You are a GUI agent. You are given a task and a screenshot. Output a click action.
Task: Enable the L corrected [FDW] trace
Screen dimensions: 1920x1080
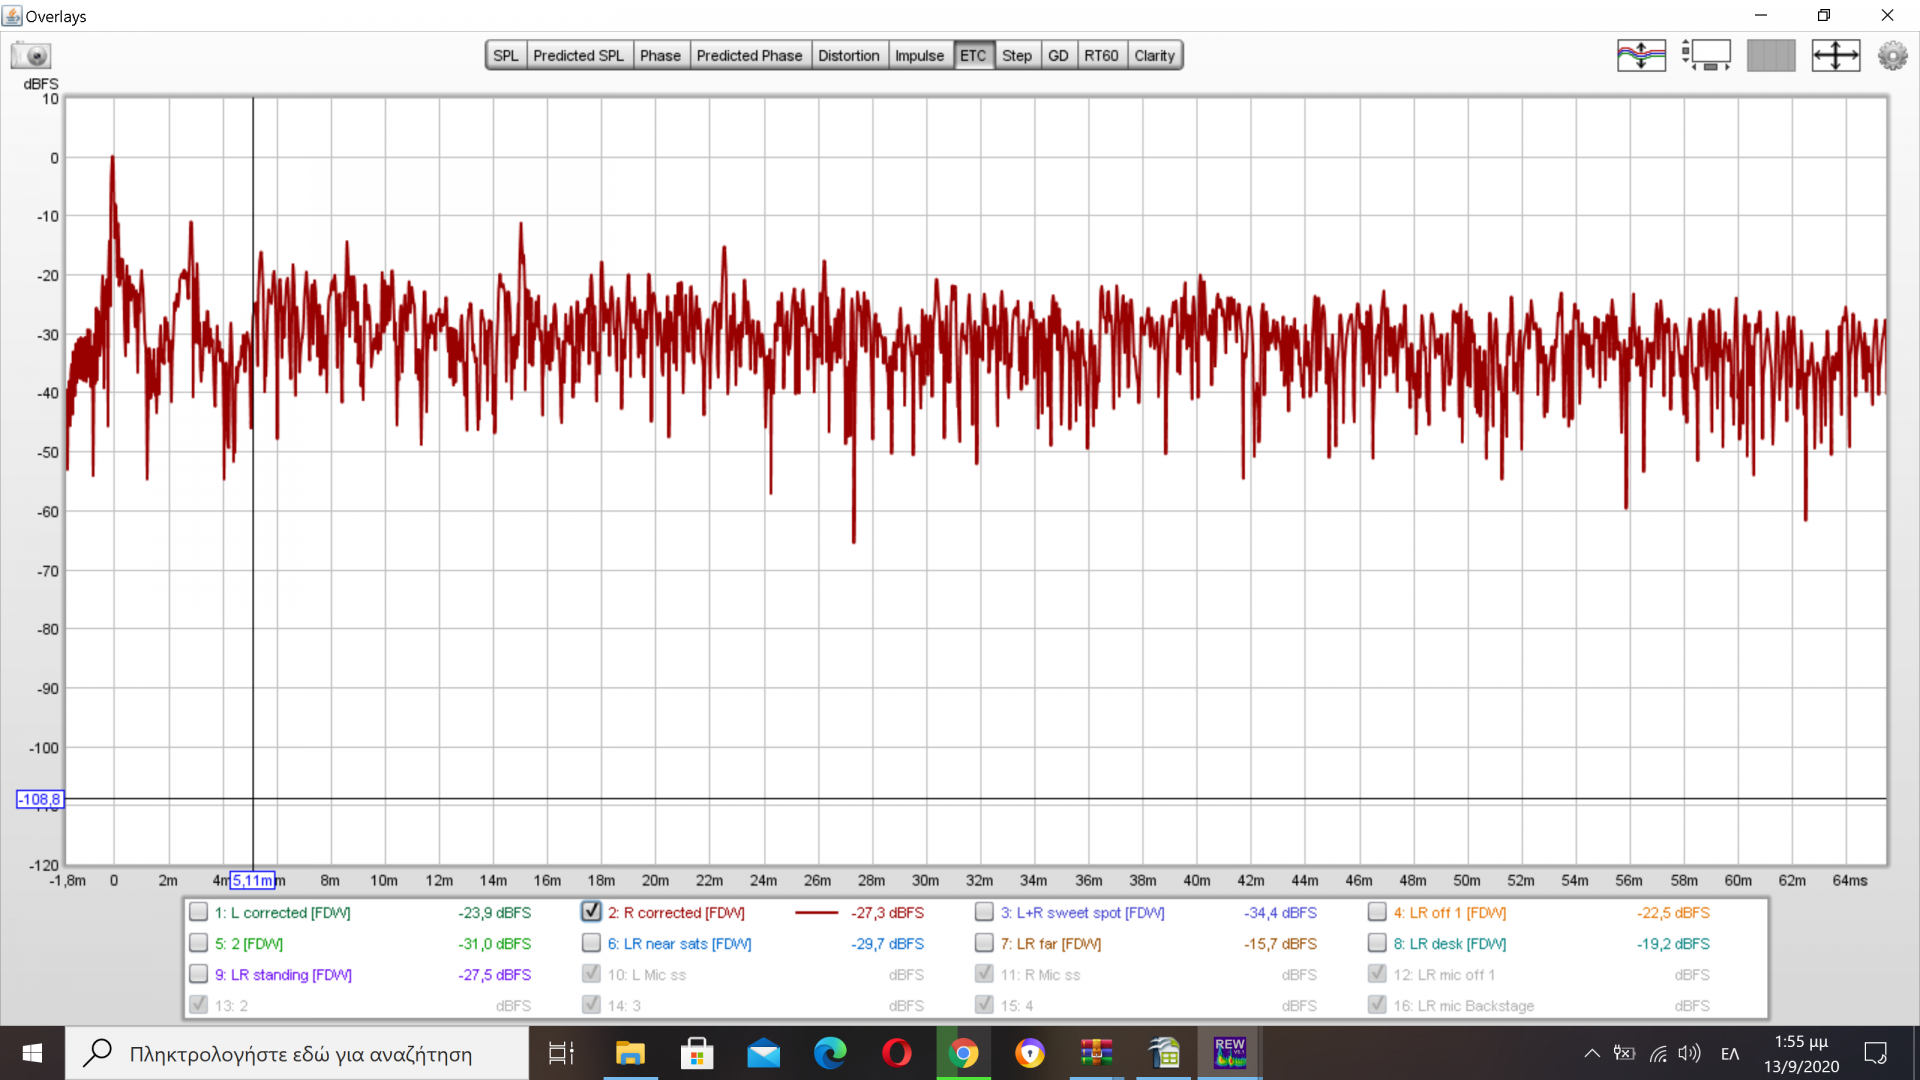tap(199, 912)
